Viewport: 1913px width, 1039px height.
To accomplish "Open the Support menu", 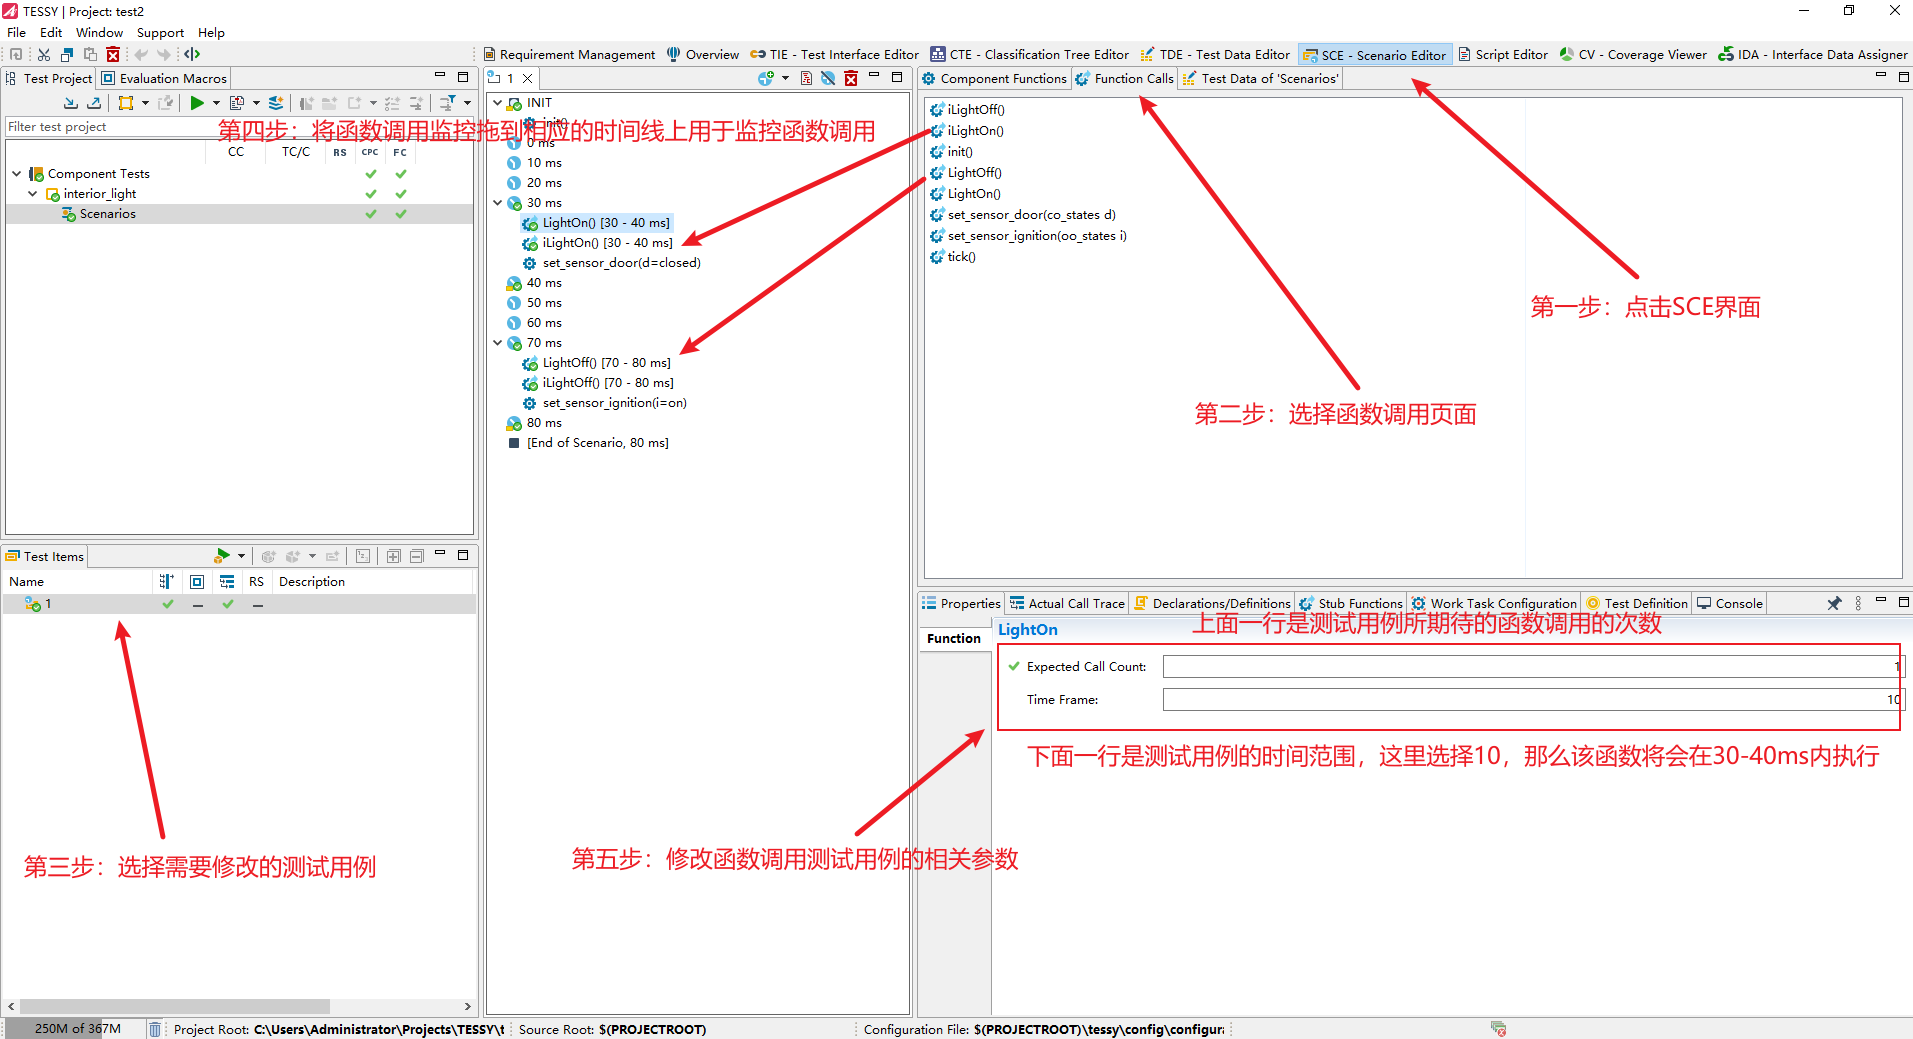I will click(x=160, y=32).
